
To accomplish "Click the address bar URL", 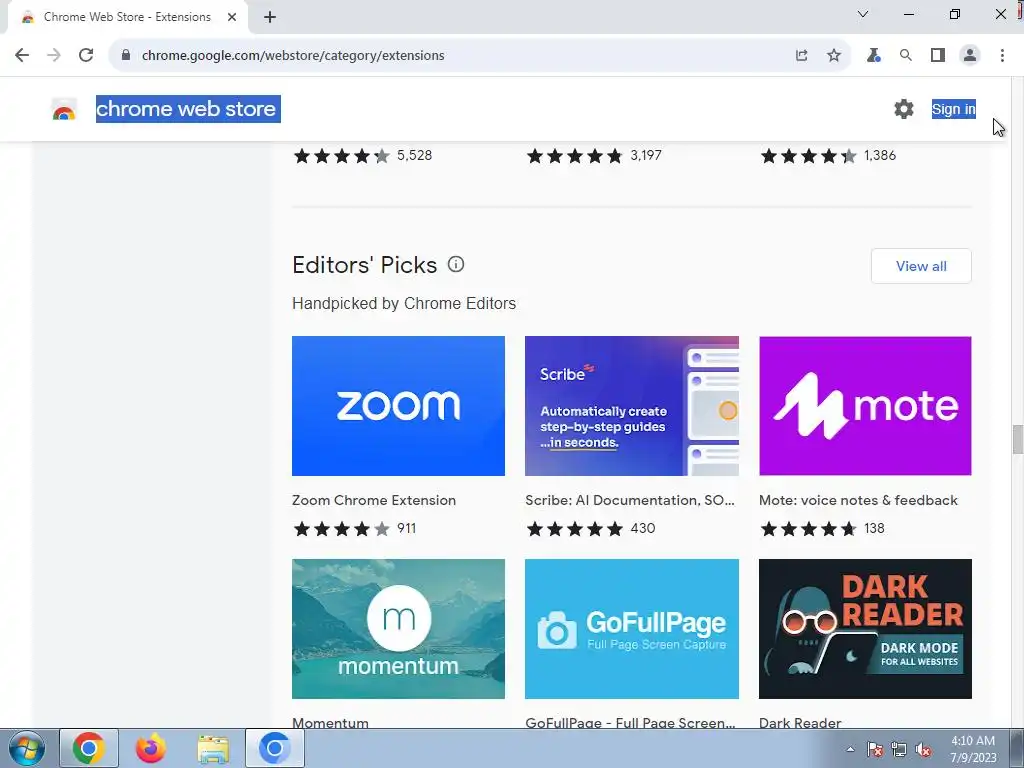I will click(293, 56).
